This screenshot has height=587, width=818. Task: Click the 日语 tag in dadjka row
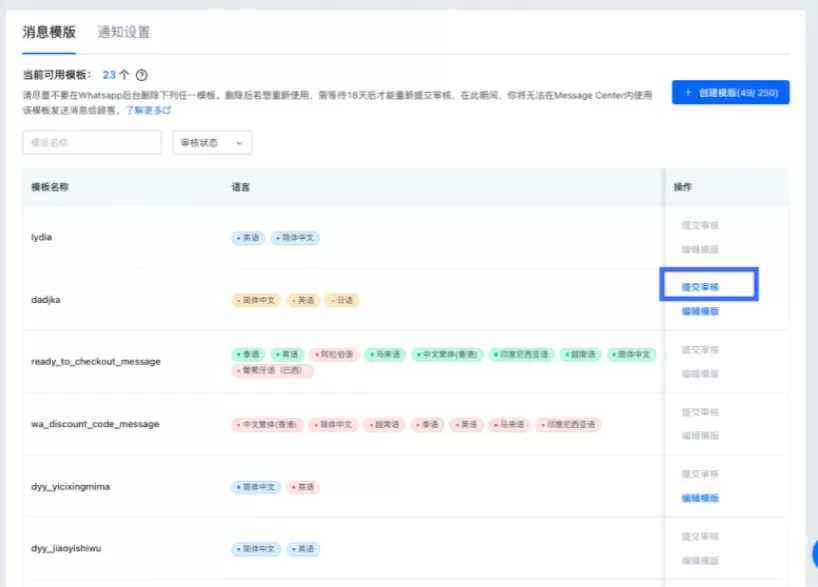[342, 300]
